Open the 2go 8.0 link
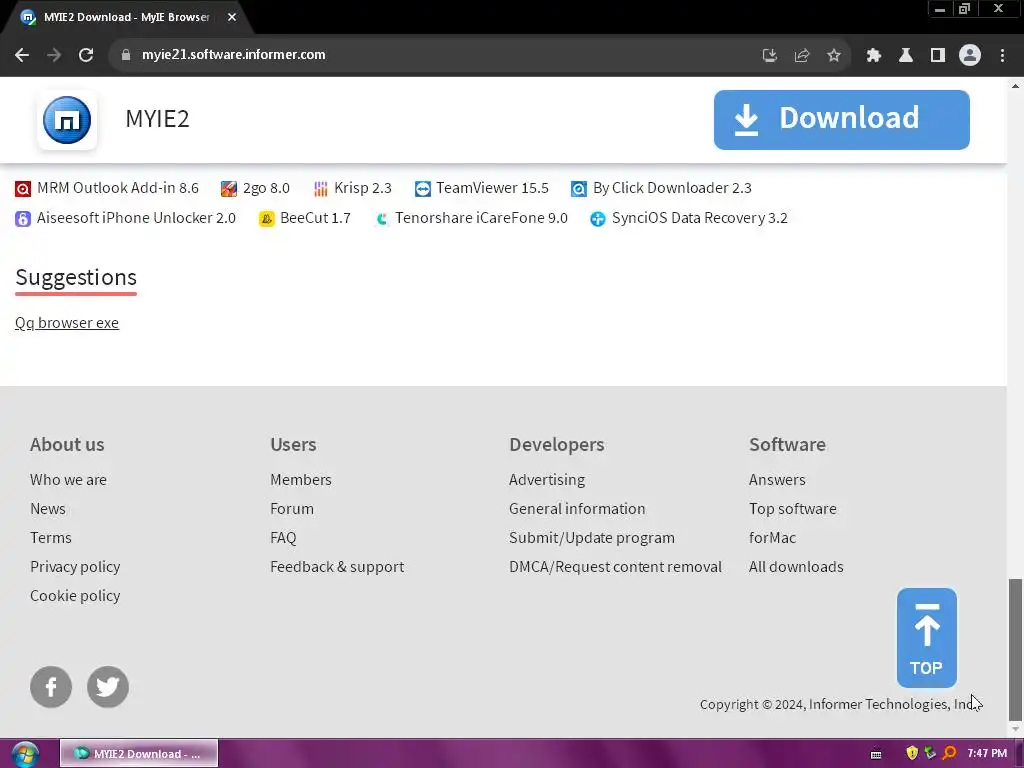The image size is (1024, 768). coord(266,188)
